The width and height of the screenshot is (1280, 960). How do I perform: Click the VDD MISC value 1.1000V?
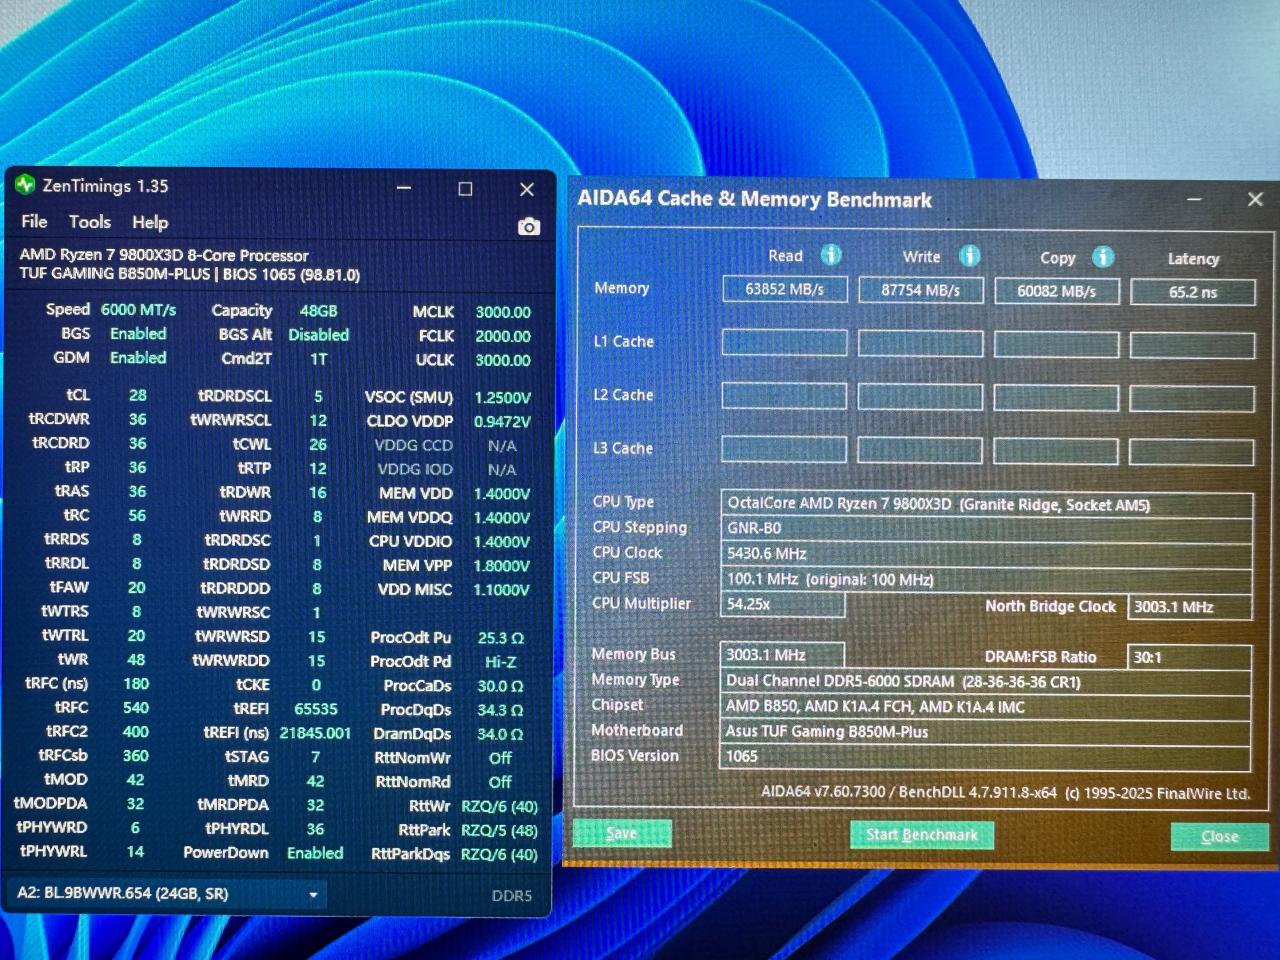(x=502, y=590)
